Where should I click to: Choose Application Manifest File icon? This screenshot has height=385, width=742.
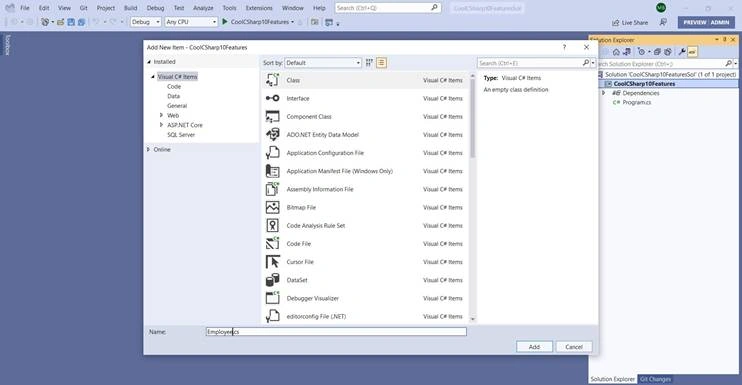(272, 171)
